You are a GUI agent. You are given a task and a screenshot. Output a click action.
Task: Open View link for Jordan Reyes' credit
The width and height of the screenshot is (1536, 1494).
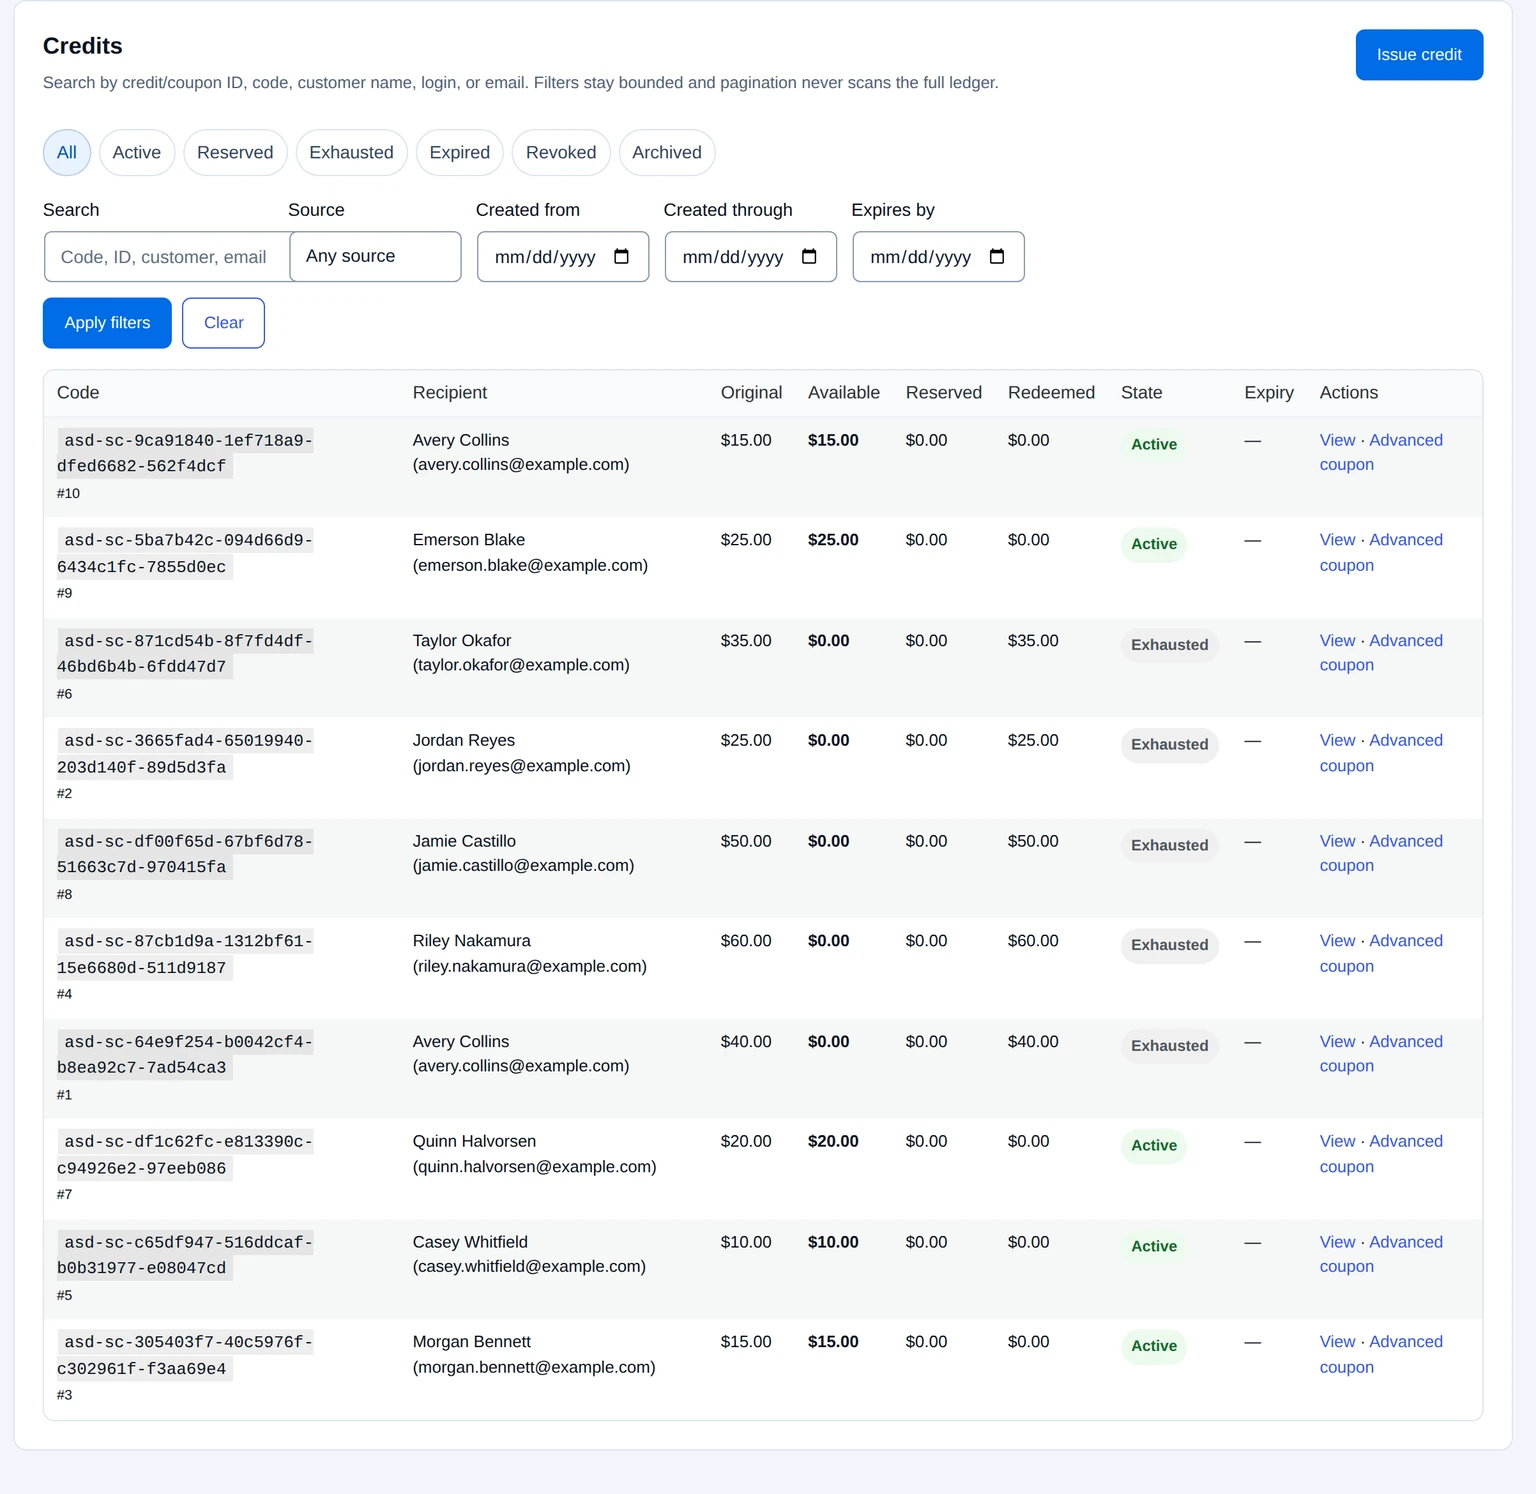(x=1337, y=741)
